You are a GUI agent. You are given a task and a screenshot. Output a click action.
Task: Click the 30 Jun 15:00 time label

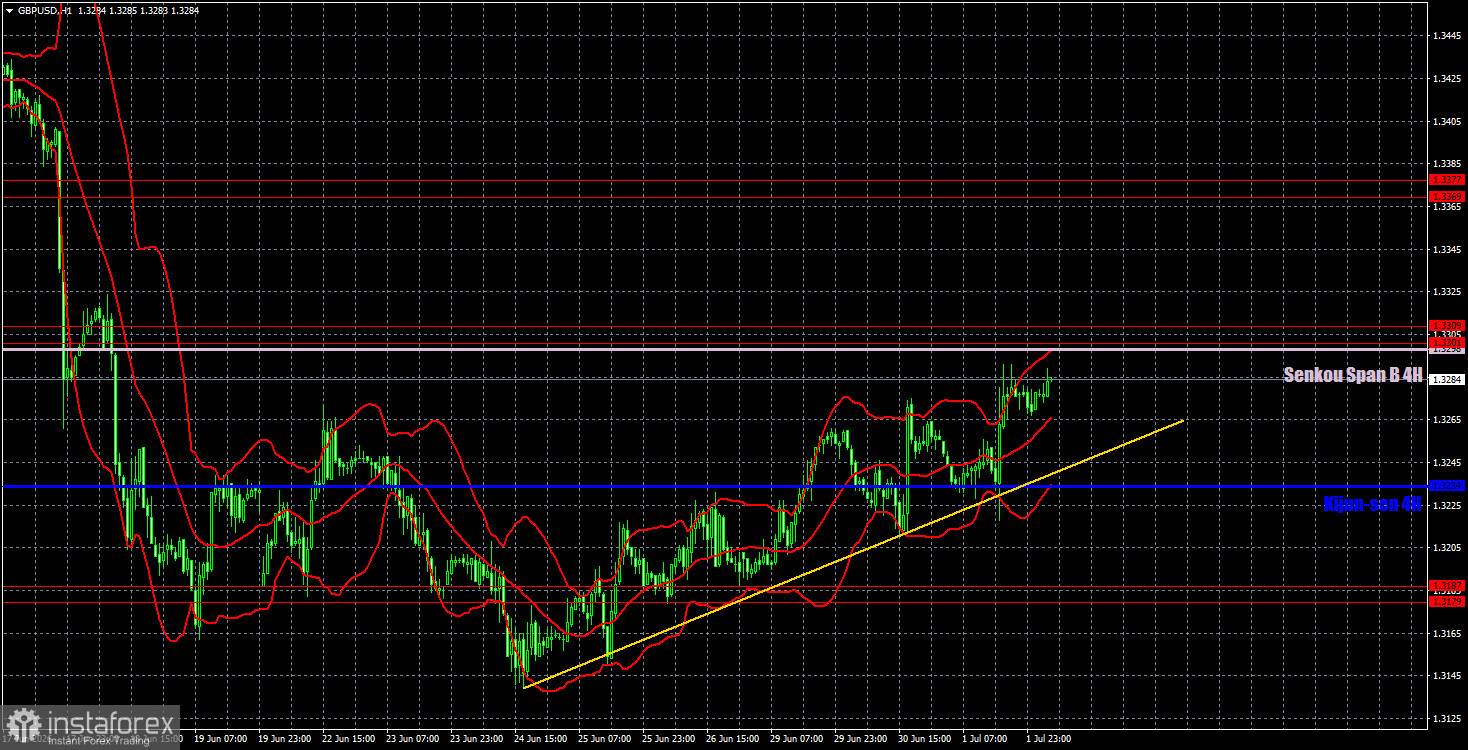pos(924,740)
